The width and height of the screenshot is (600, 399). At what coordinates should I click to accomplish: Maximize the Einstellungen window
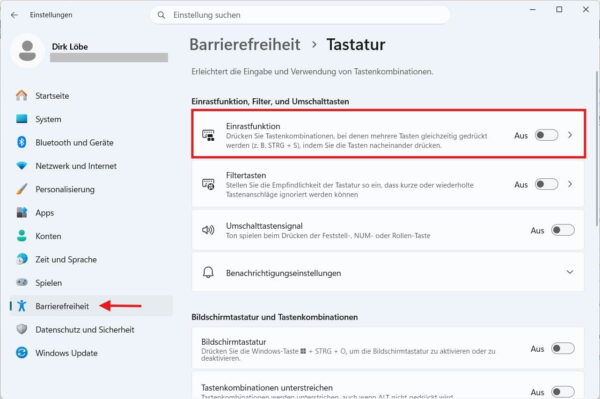point(559,9)
